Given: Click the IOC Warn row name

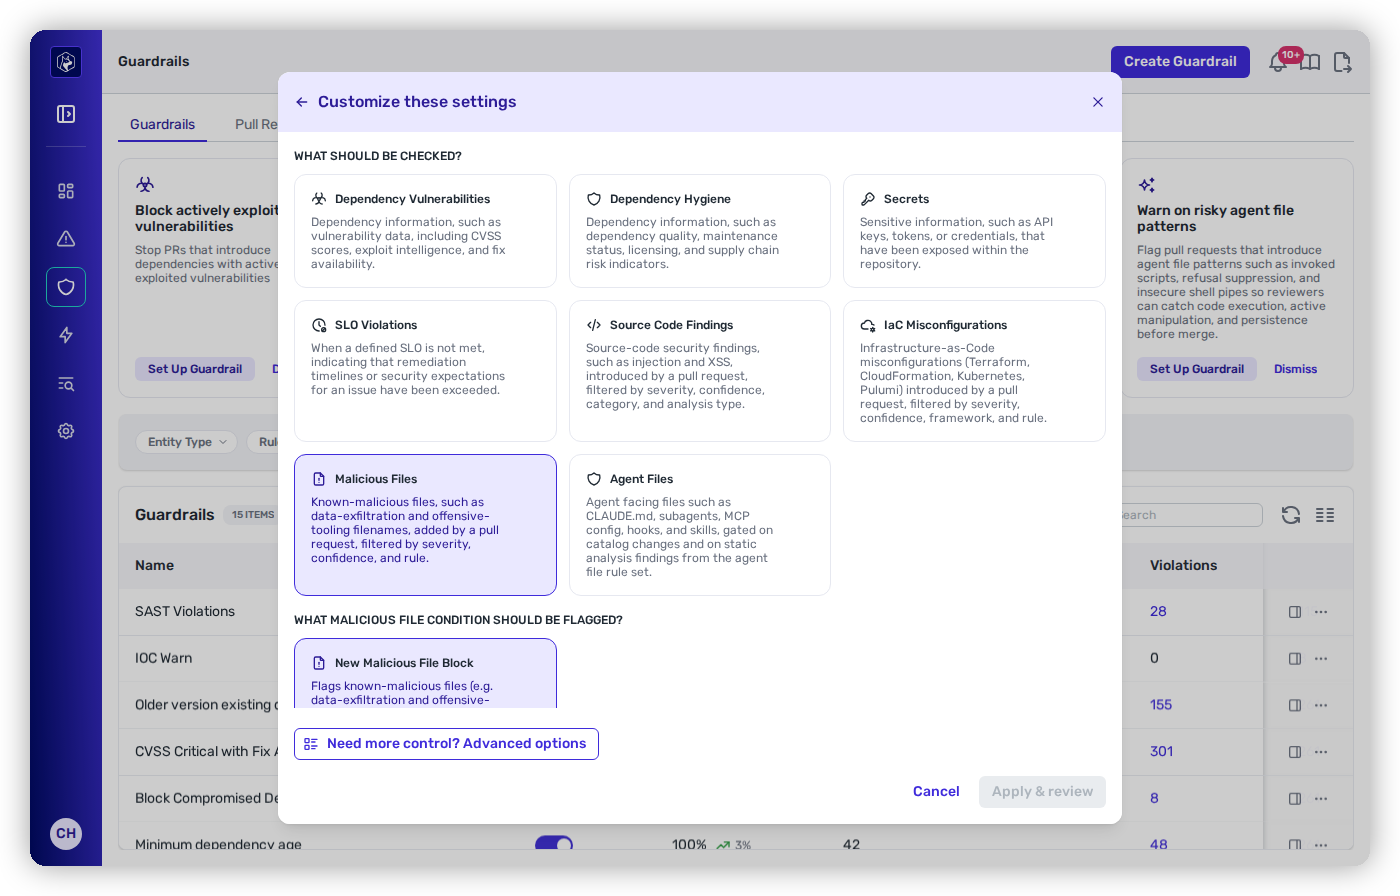Looking at the screenshot, I should point(163,658).
